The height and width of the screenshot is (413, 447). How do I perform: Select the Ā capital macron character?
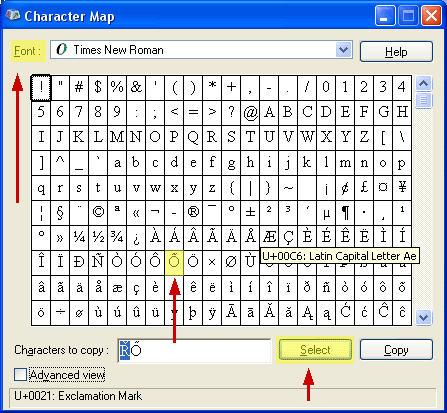tap(231, 313)
